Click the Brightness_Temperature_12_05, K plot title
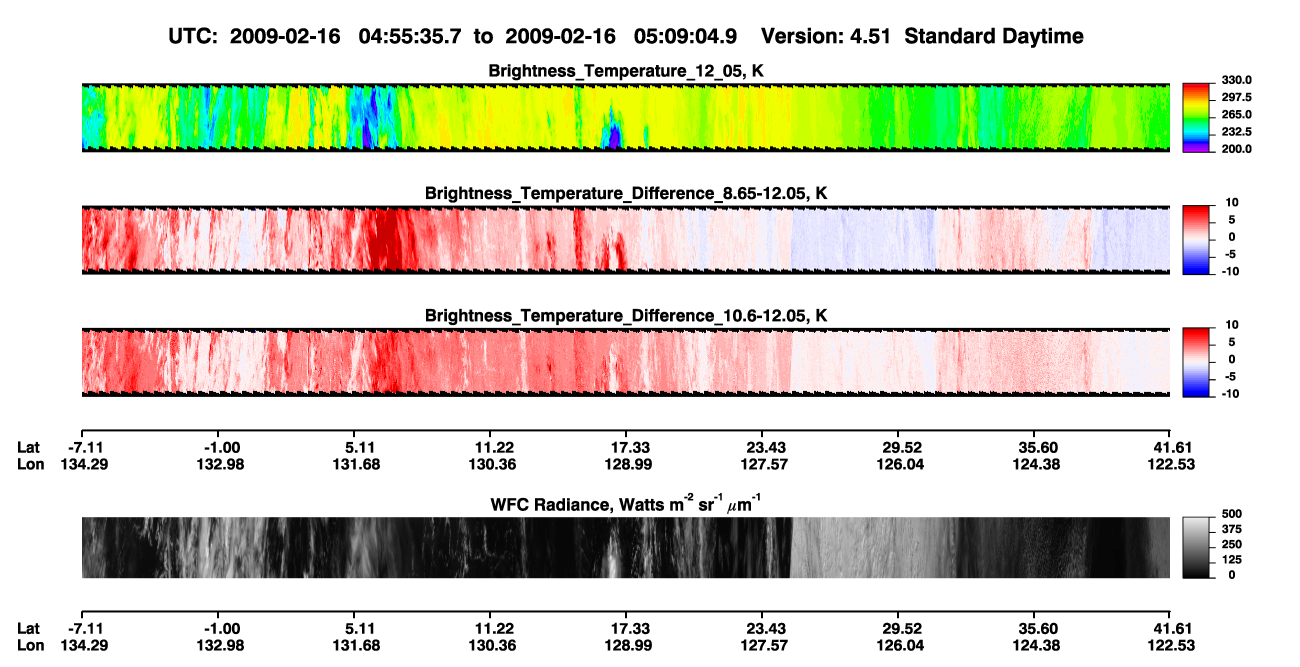 626,71
